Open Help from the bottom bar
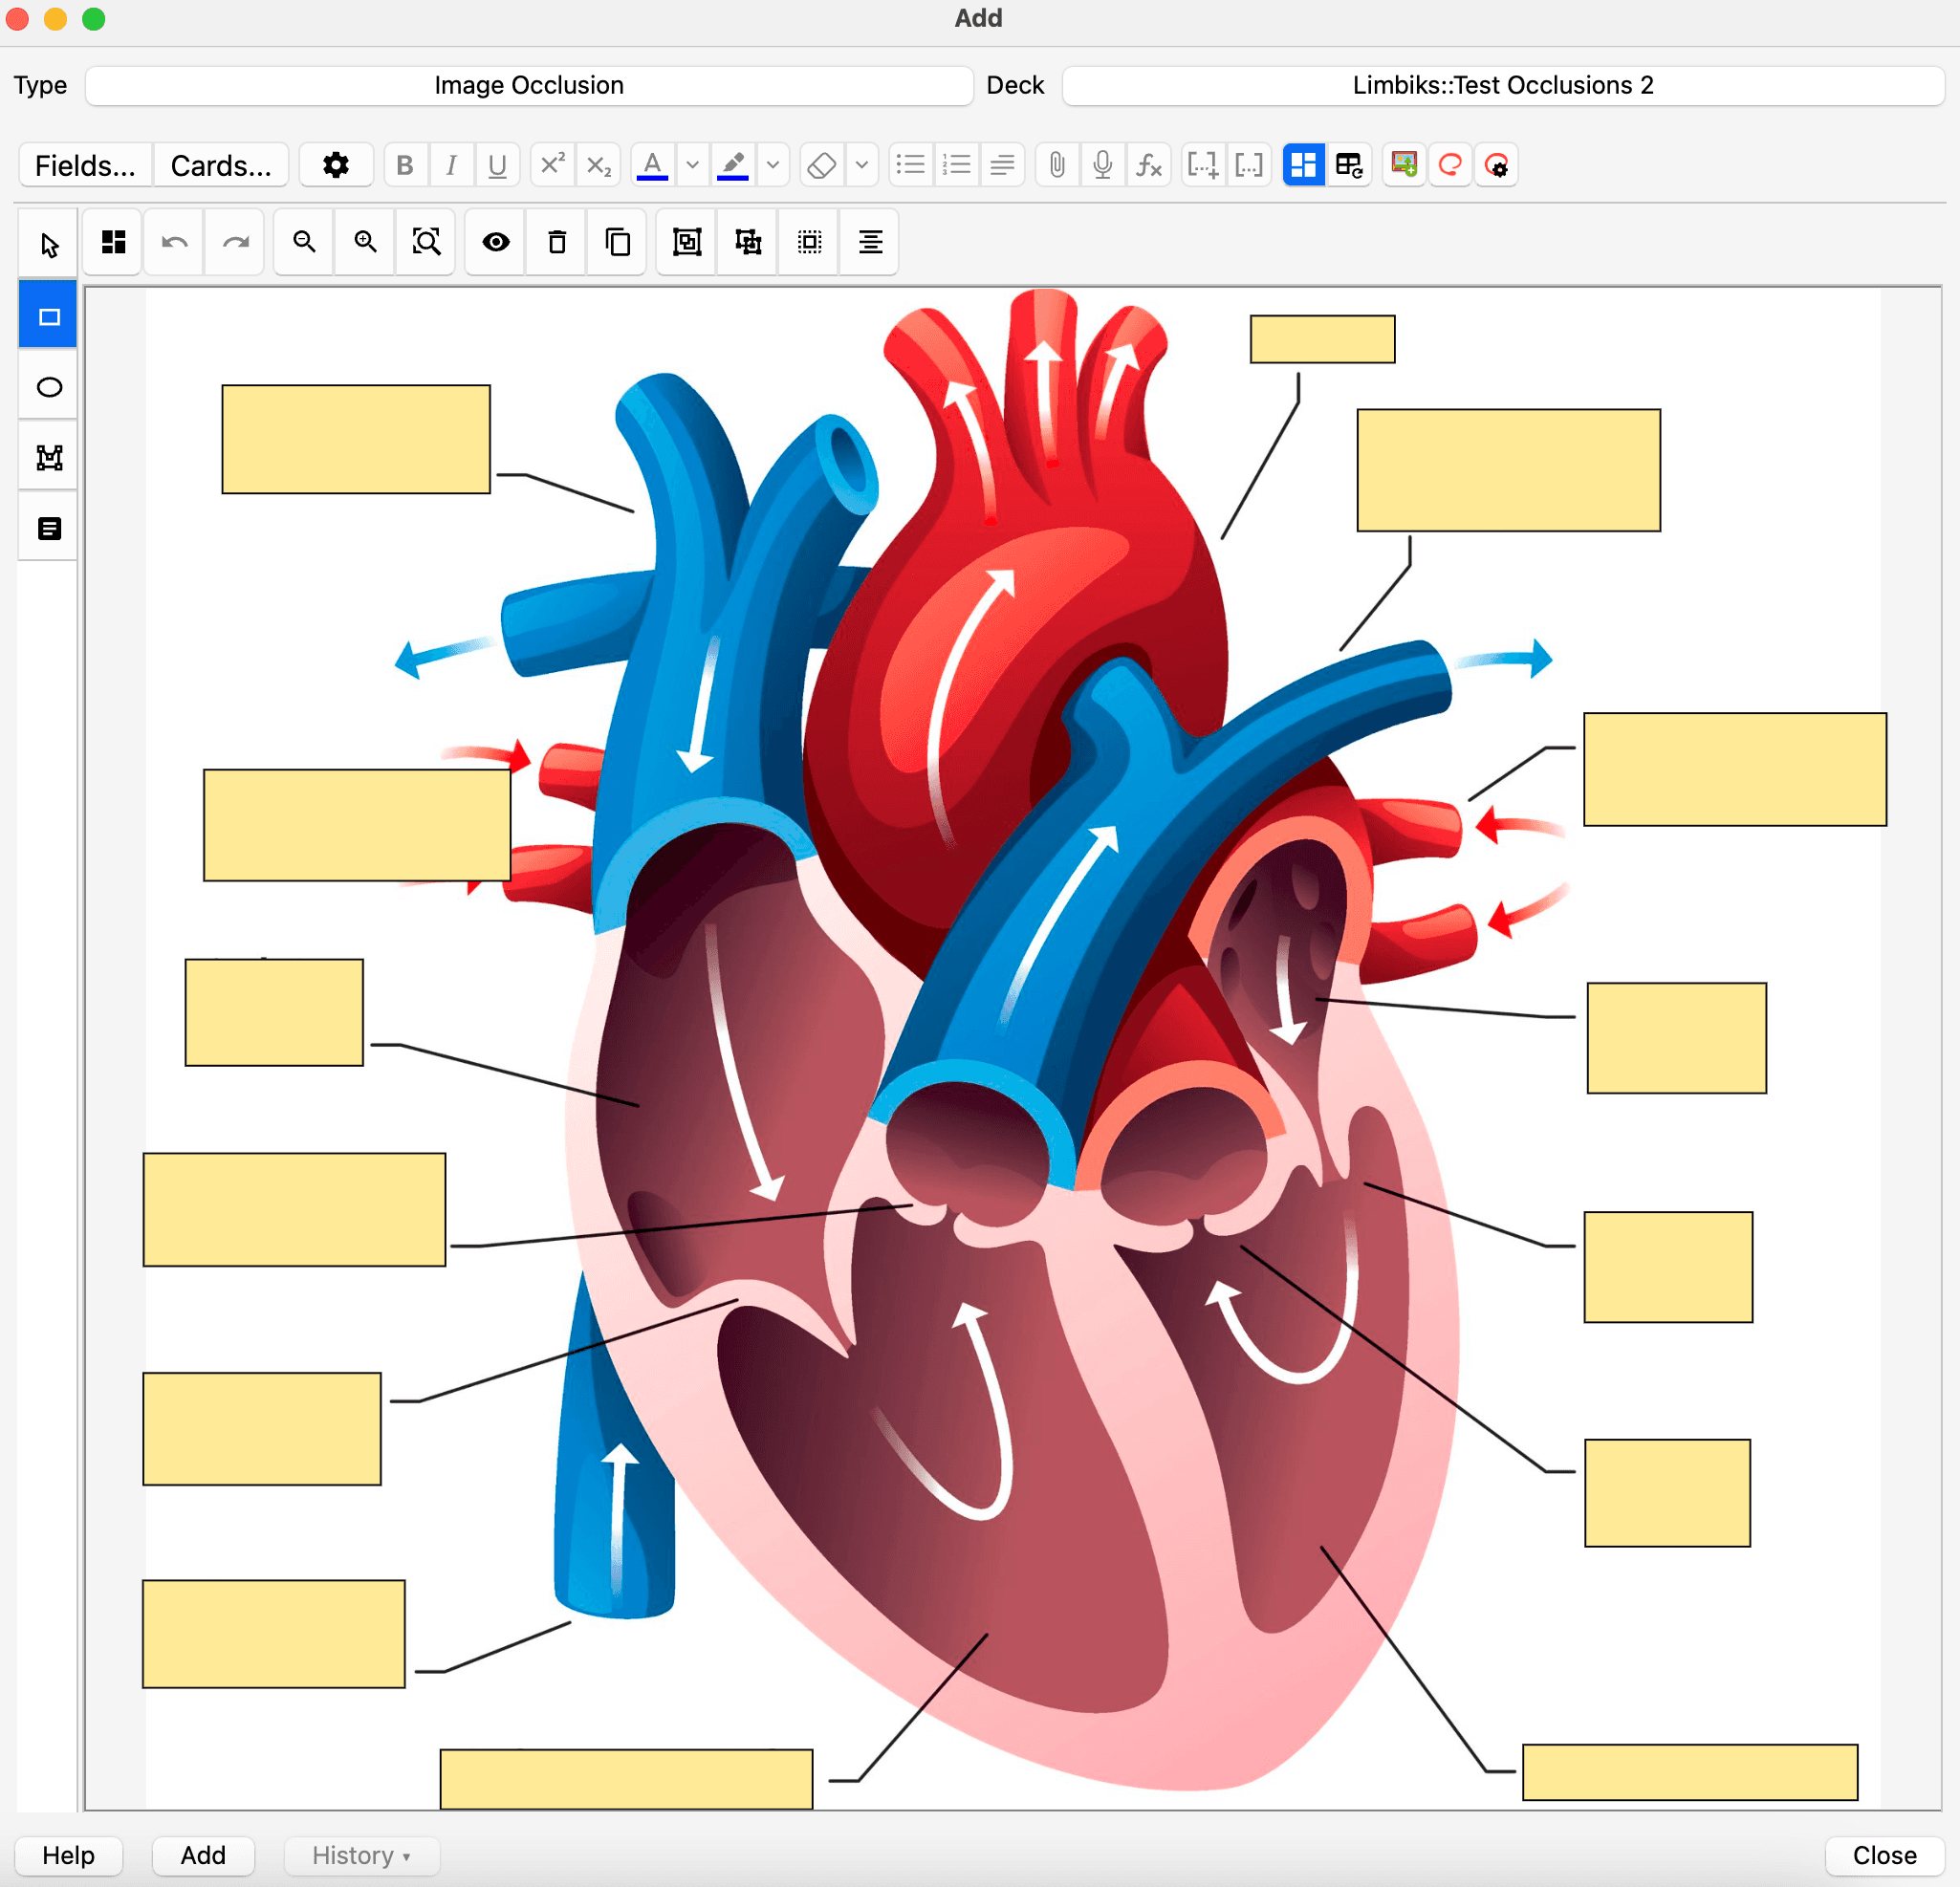Image resolution: width=1960 pixels, height=1887 pixels. point(67,1856)
